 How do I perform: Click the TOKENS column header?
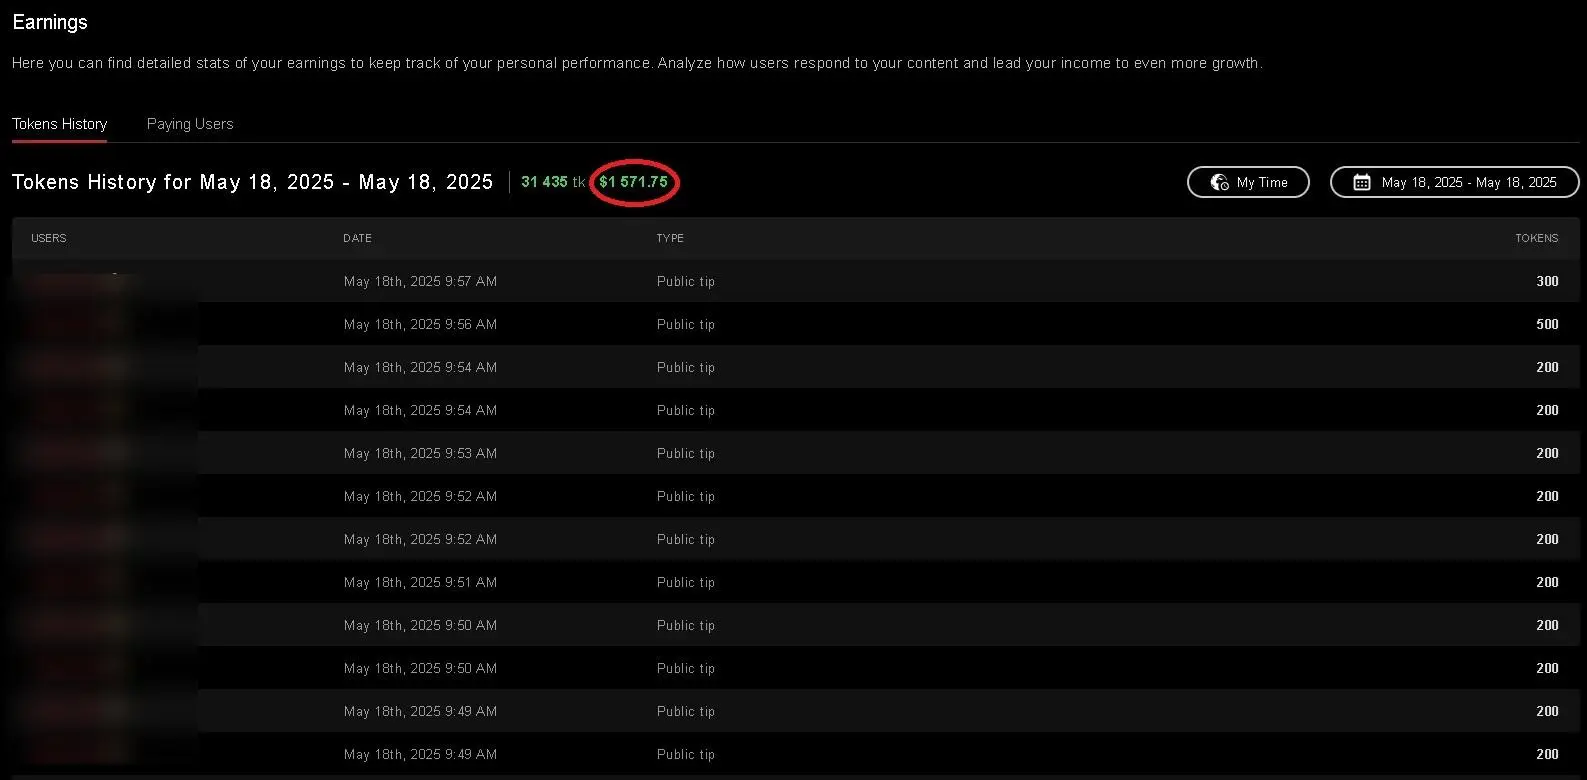tap(1536, 238)
